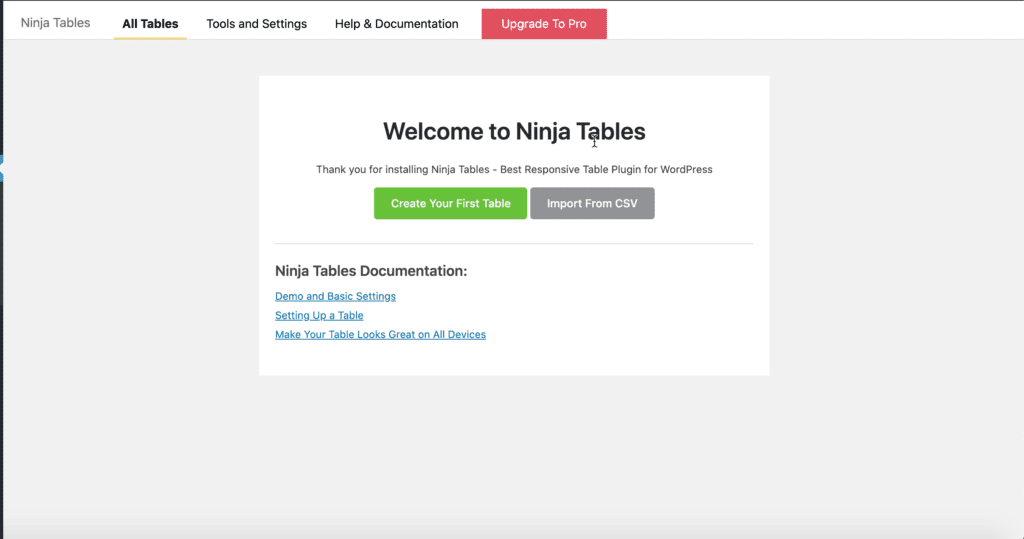The width and height of the screenshot is (1024, 539).
Task: Open Setting Up a Table link
Action: coord(319,315)
